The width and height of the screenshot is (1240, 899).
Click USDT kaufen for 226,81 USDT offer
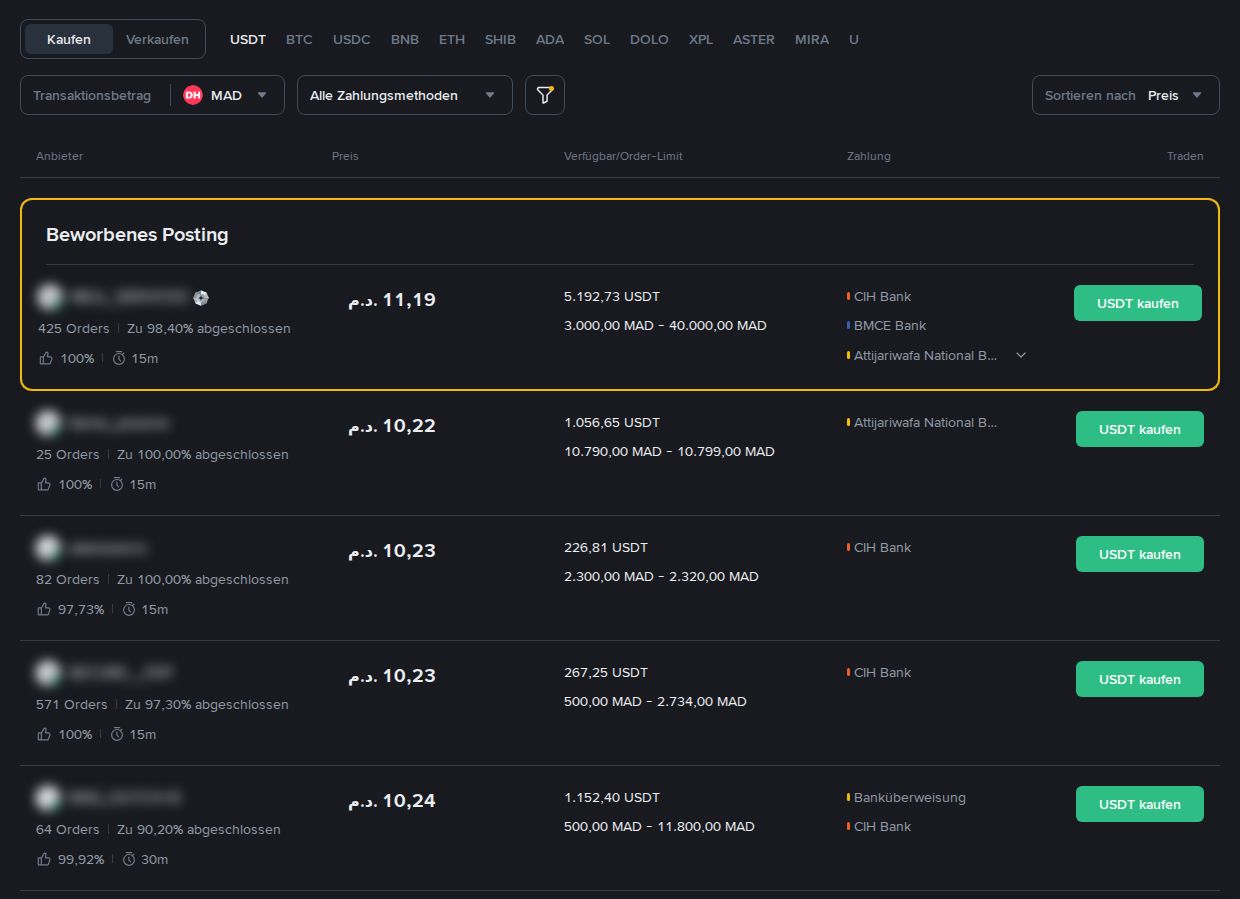tap(1140, 554)
